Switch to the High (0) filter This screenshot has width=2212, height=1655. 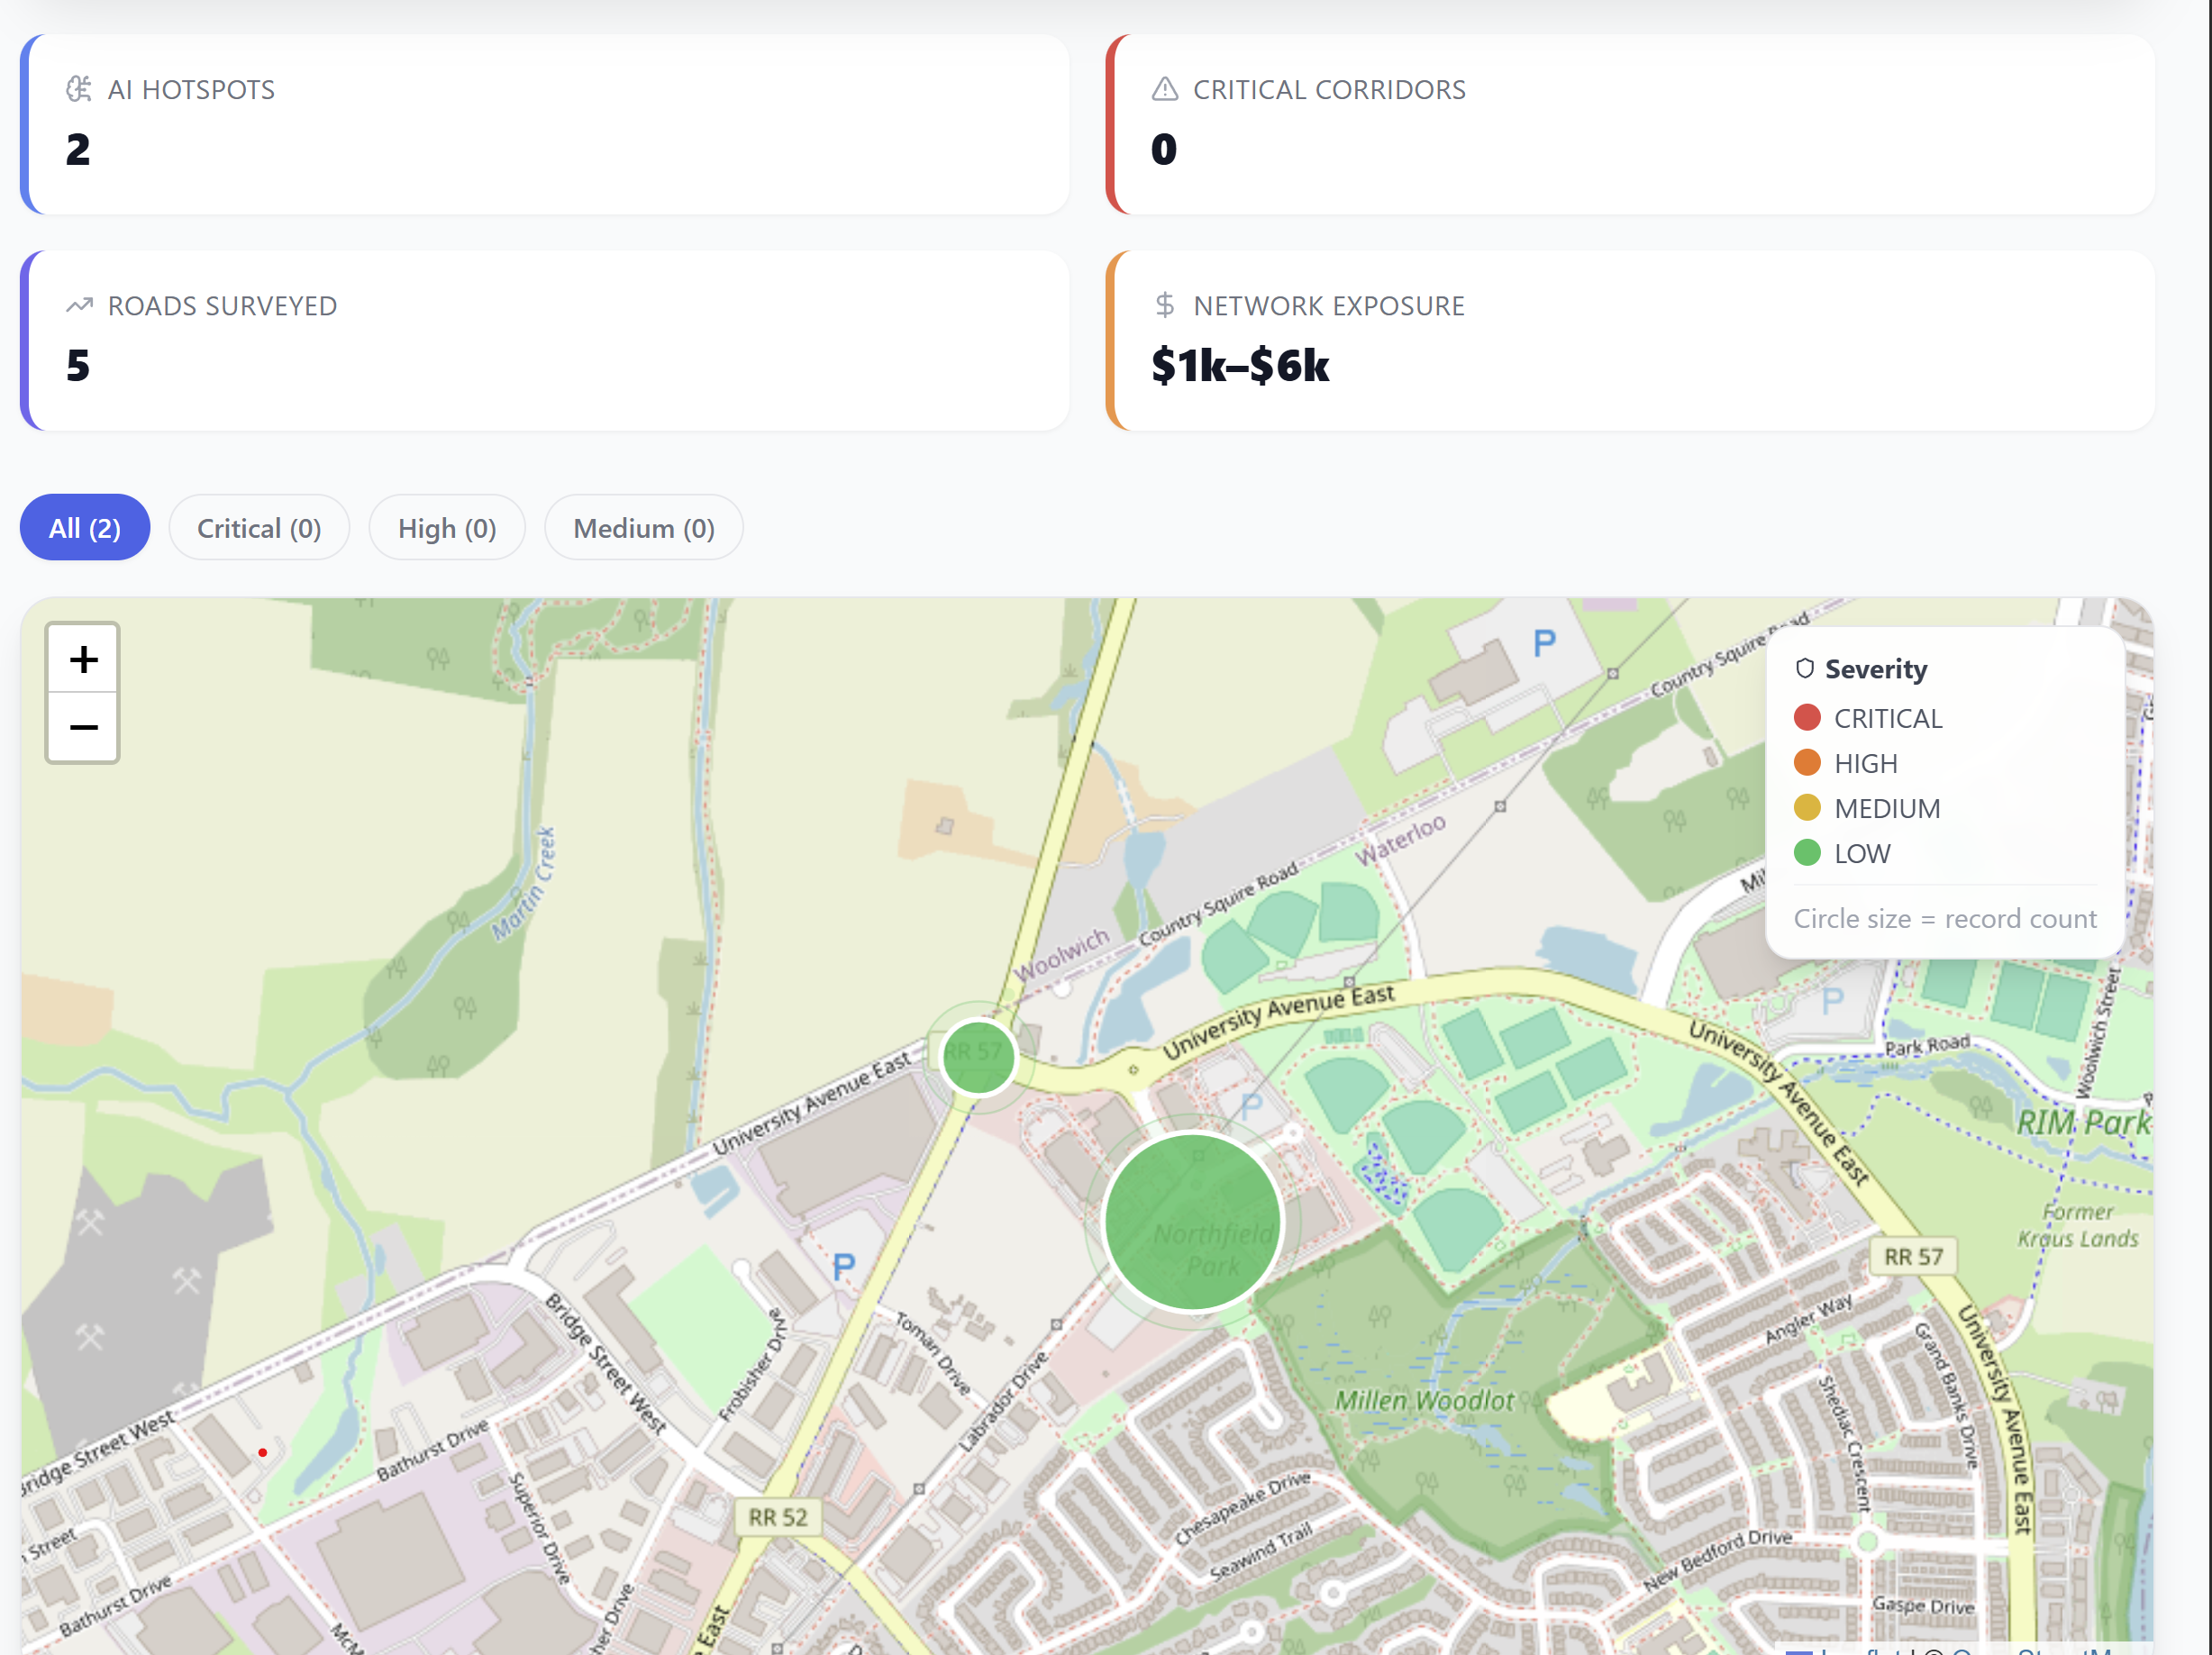[x=447, y=528]
